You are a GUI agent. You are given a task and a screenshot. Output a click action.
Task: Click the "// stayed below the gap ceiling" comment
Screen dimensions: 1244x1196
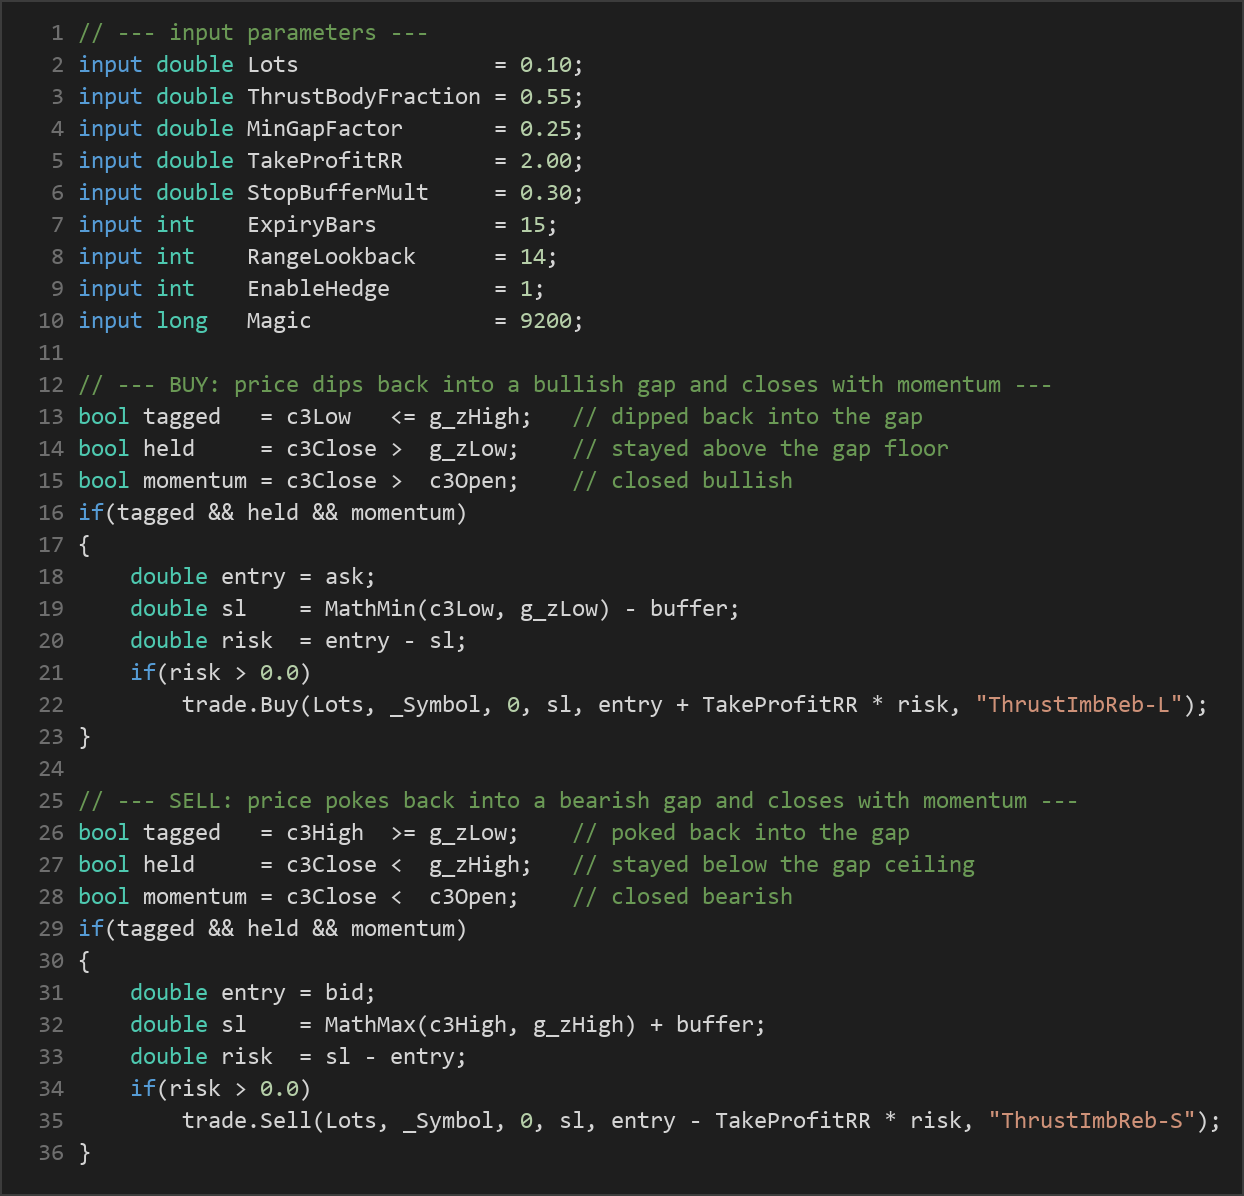(x=774, y=865)
